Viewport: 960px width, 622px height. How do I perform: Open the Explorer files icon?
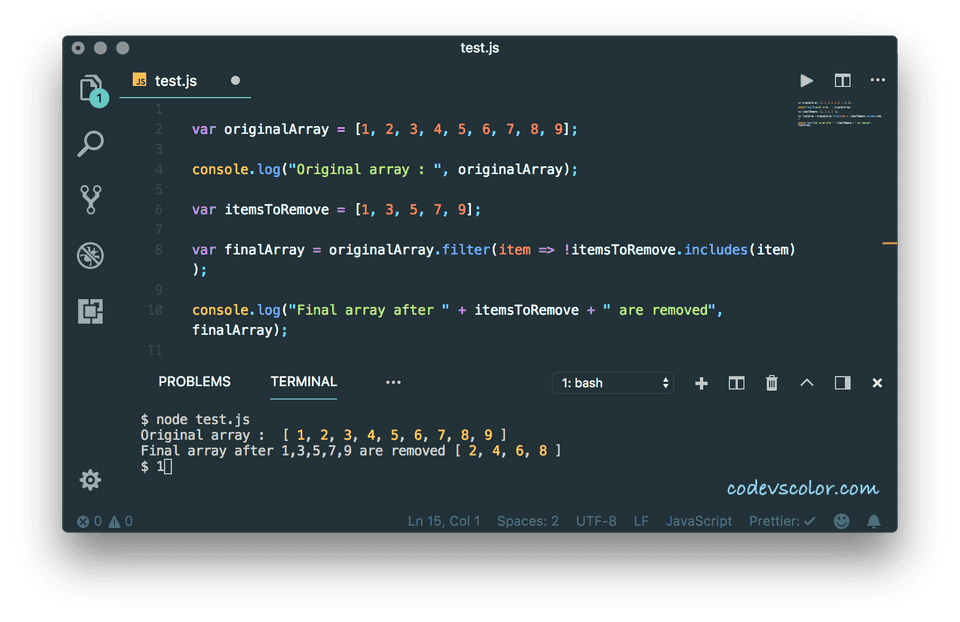pos(92,89)
